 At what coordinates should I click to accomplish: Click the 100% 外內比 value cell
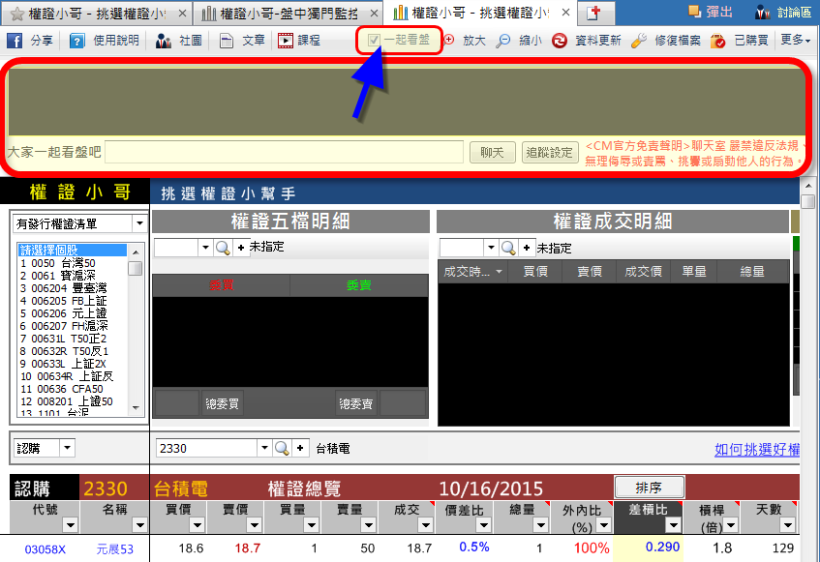pyautogui.click(x=582, y=548)
